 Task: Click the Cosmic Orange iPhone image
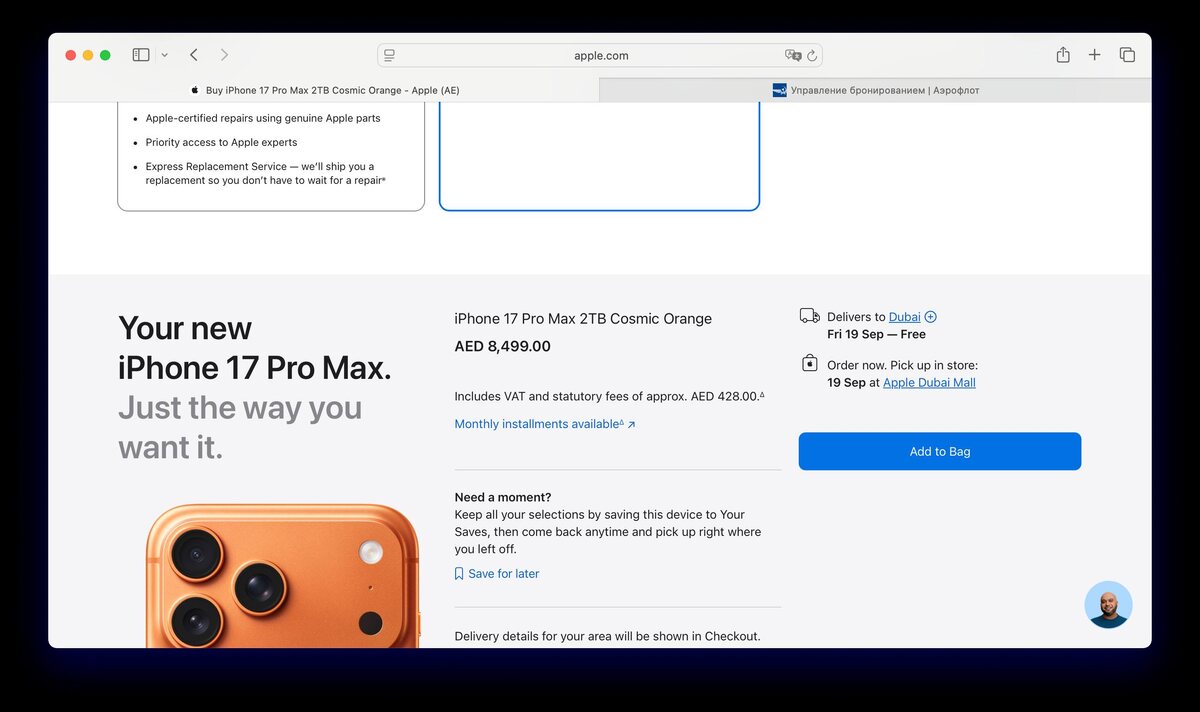[x=283, y=575]
